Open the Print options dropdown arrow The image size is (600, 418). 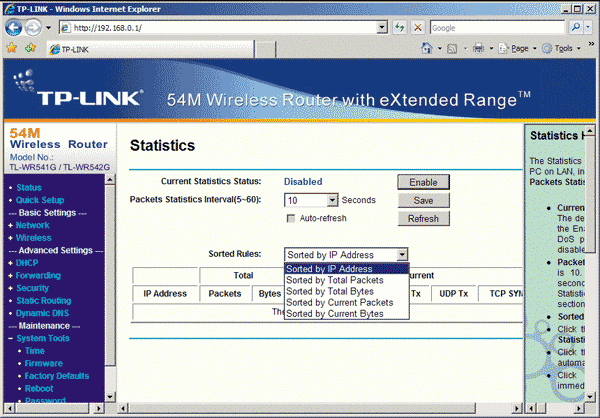[x=491, y=49]
